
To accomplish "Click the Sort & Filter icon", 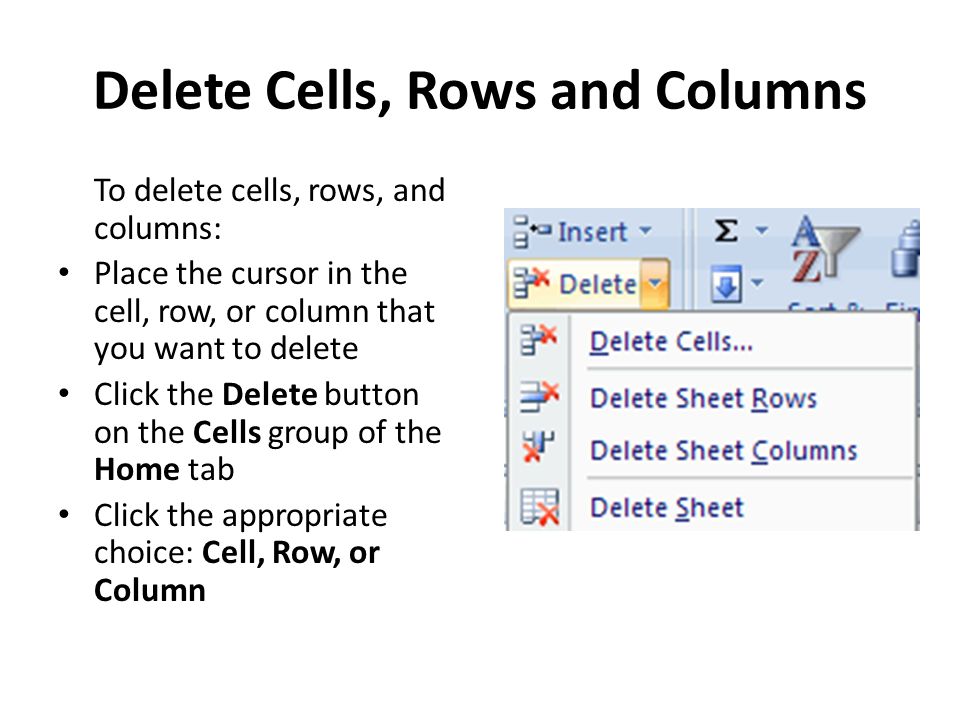I will 824,251.
